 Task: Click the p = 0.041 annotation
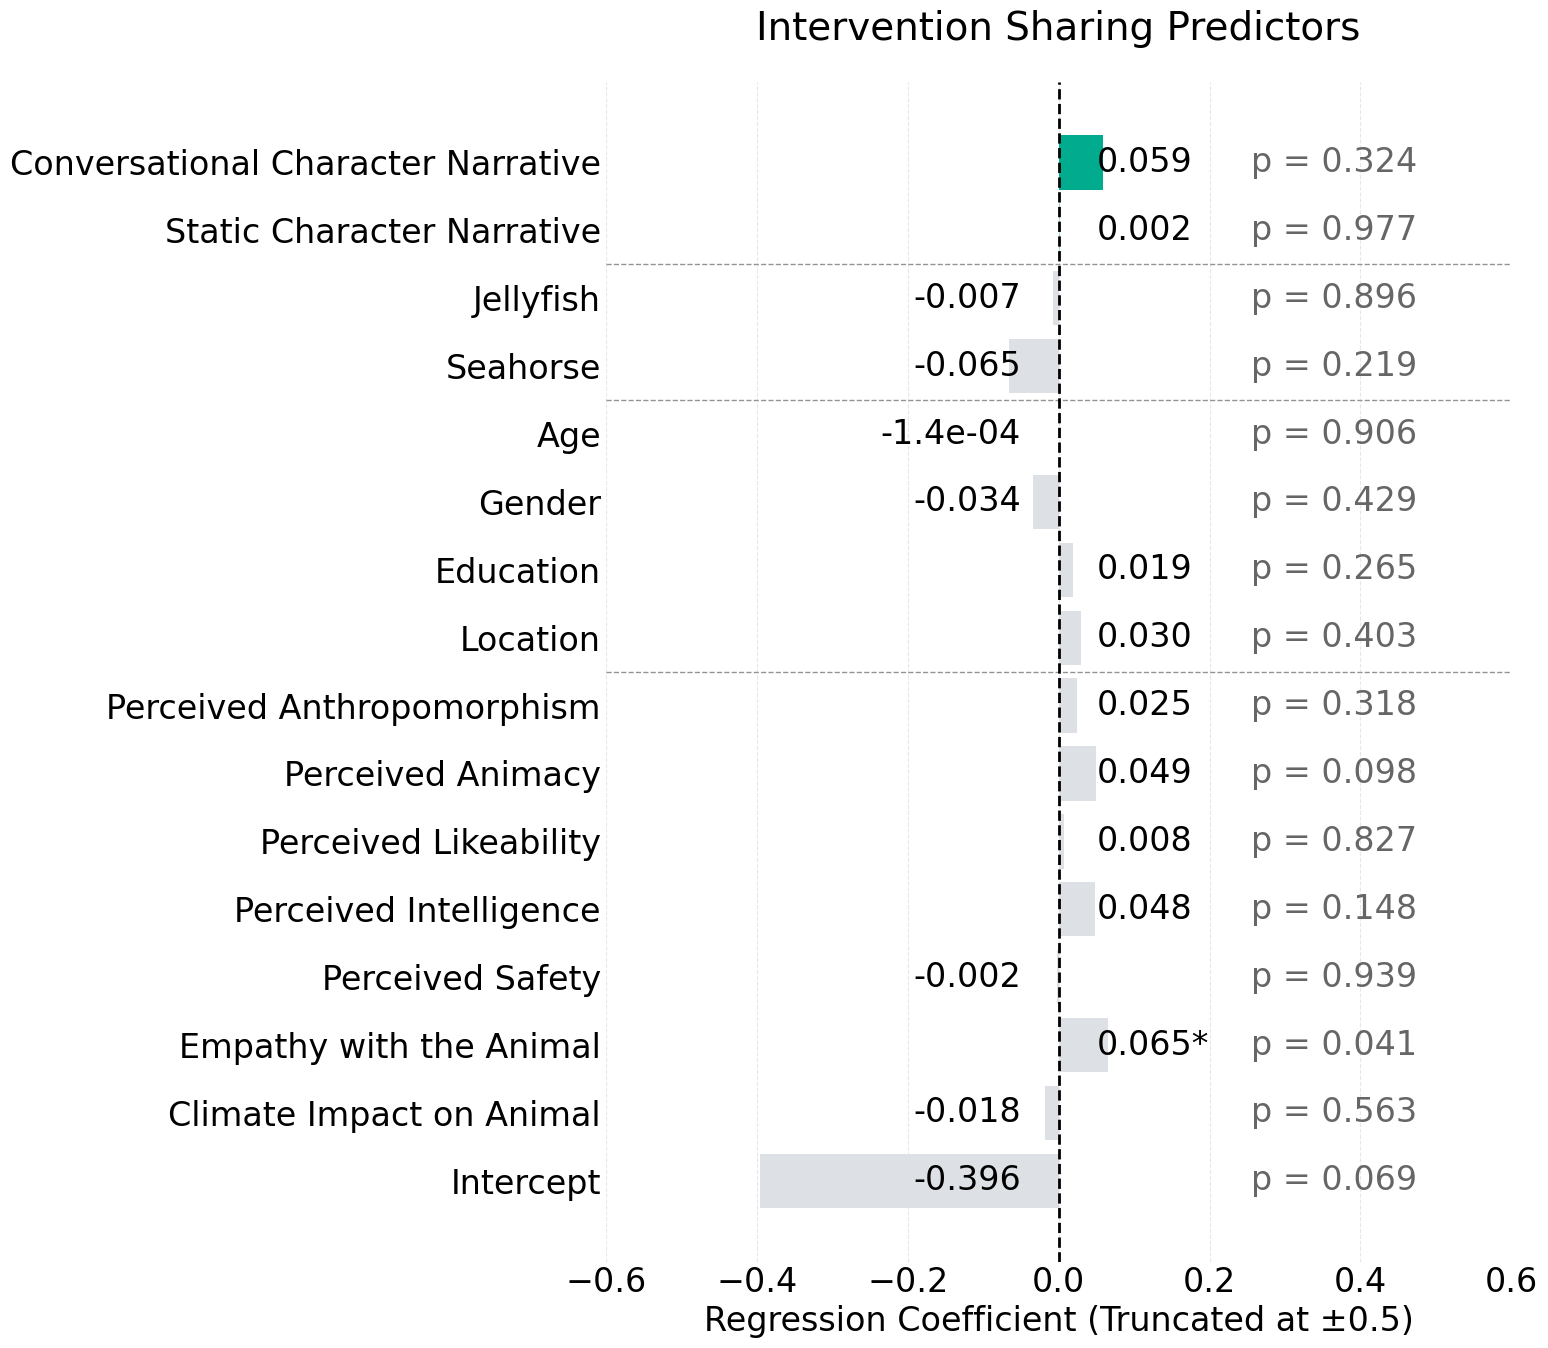click(x=1333, y=1044)
